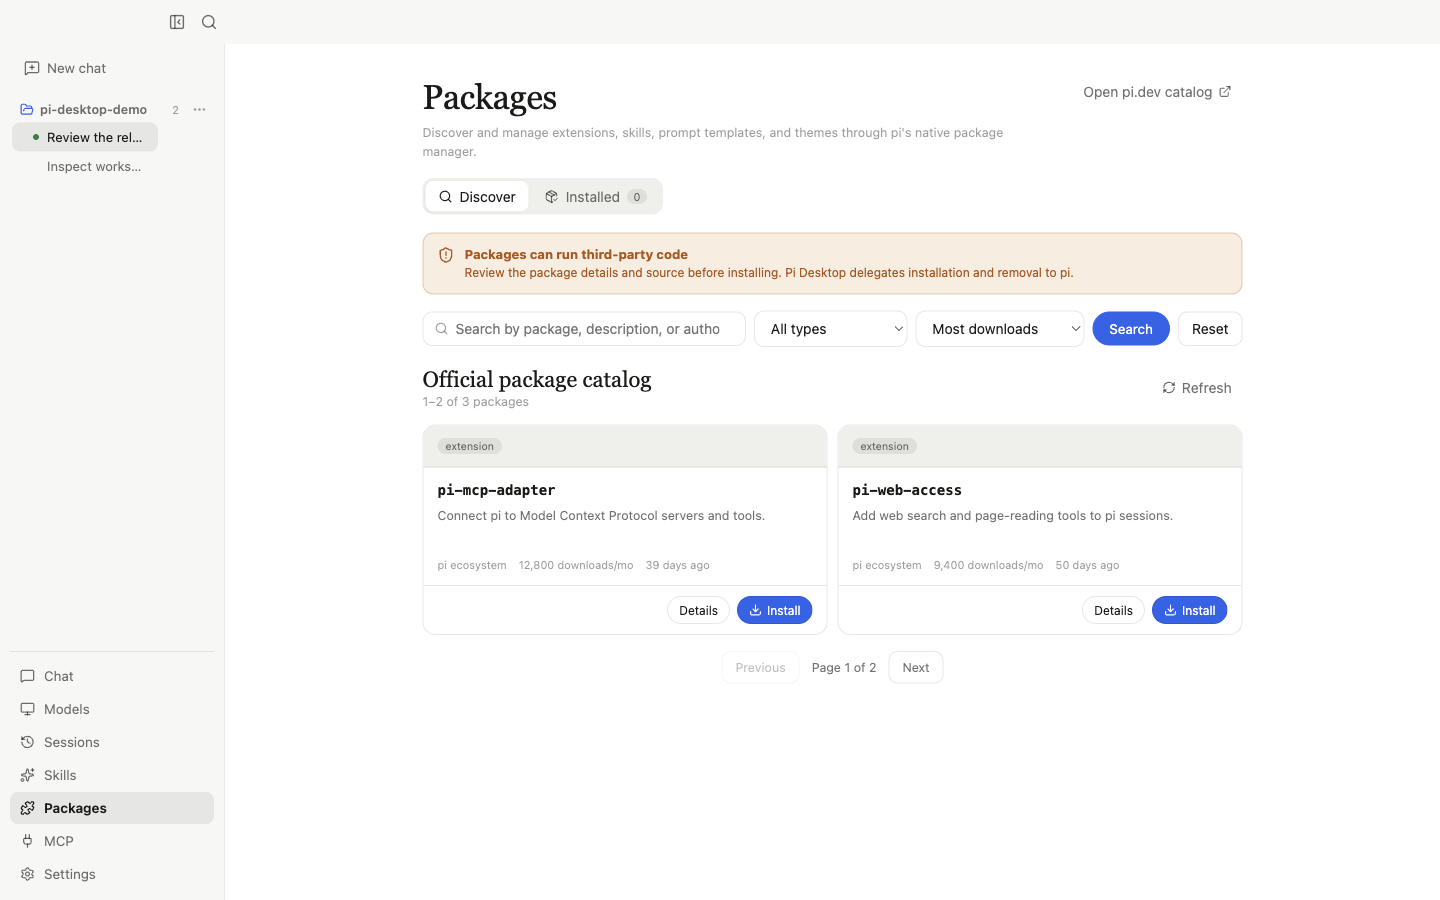The image size is (1440, 900).
Task: Click the Skills sparkle icon in the sidebar
Action: tap(28, 775)
